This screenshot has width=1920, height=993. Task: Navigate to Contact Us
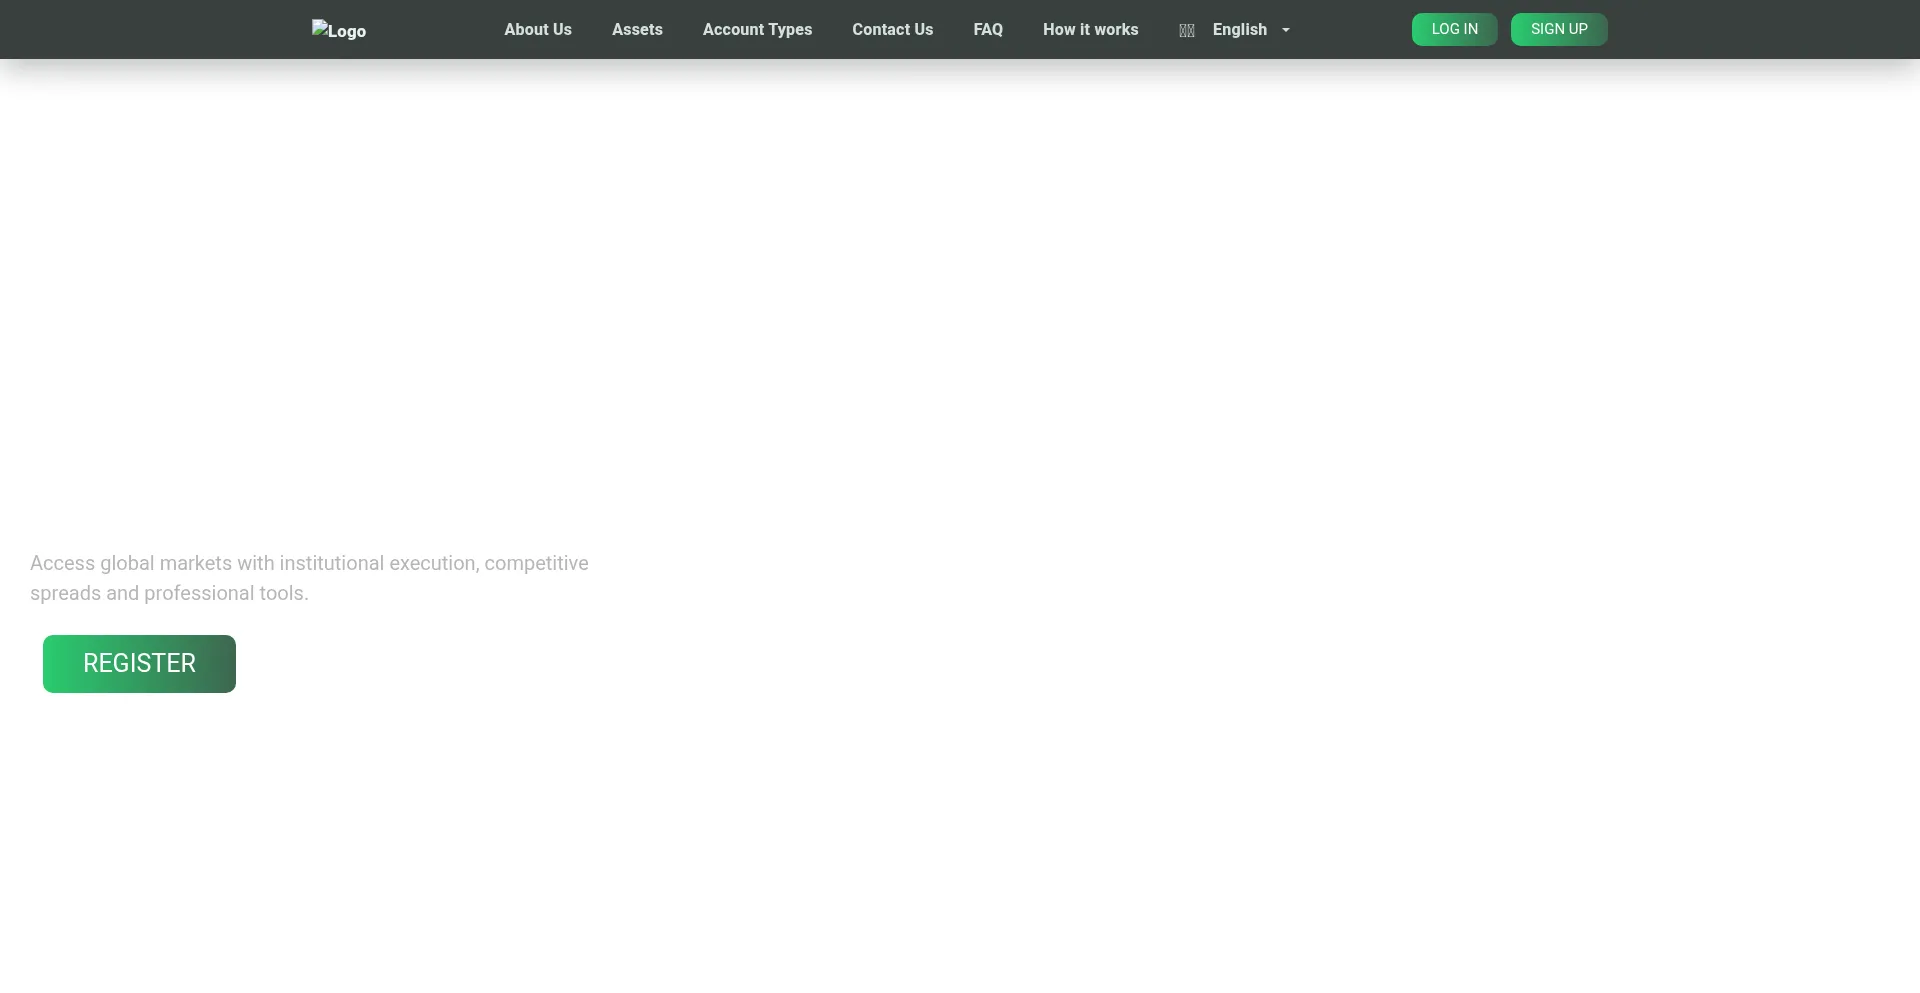892,30
